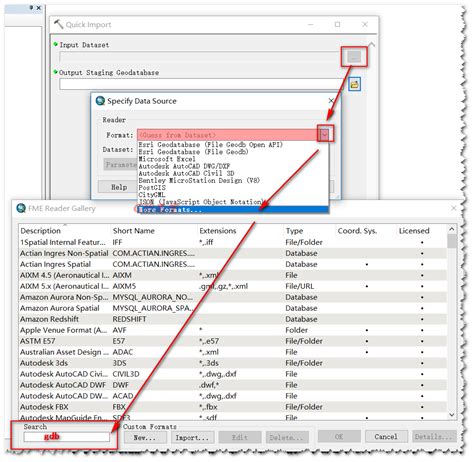
Task: Close the Specify Data Source dialog
Action: (331, 101)
